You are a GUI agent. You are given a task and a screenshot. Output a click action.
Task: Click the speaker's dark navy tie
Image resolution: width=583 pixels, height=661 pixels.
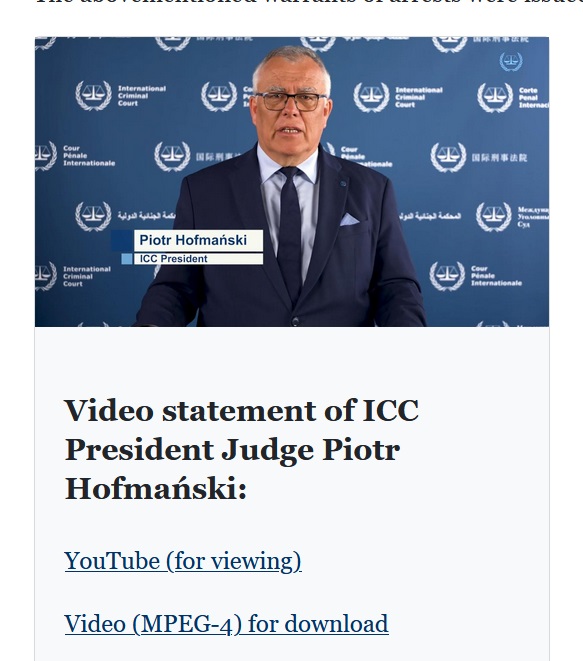[290, 230]
